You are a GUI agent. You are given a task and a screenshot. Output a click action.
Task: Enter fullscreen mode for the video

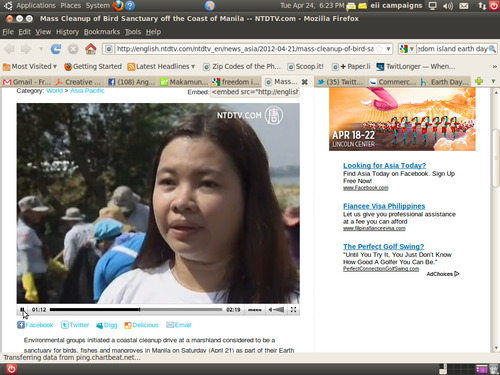(x=293, y=310)
